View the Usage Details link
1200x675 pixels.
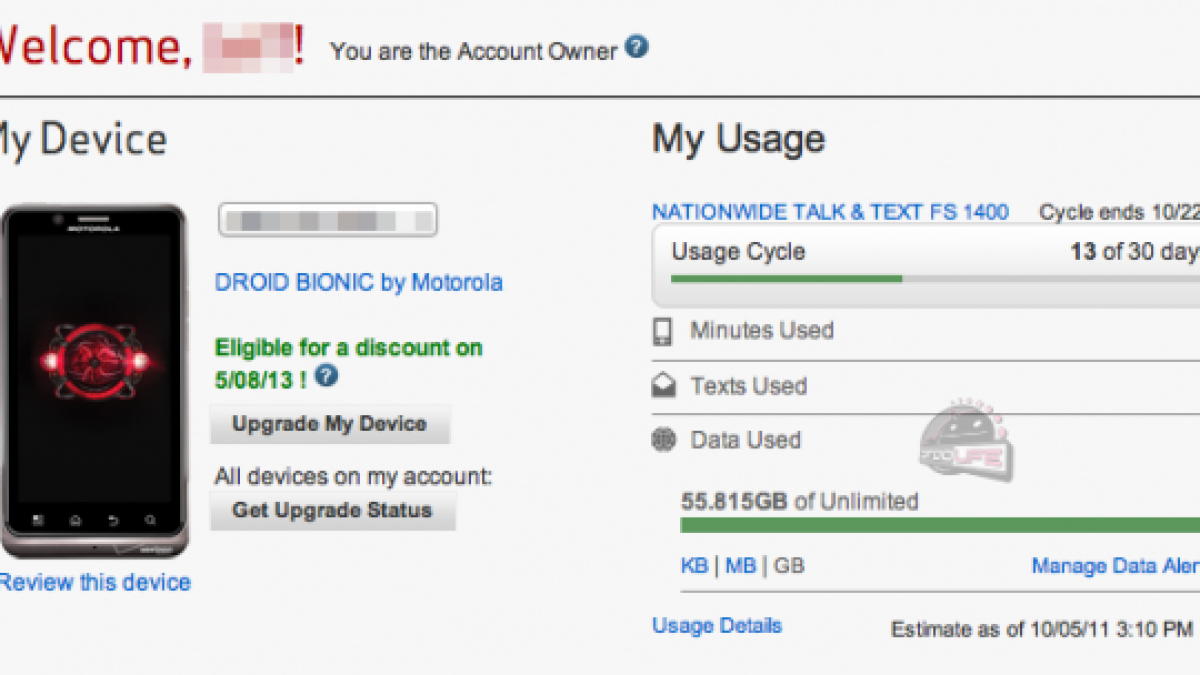tap(717, 626)
